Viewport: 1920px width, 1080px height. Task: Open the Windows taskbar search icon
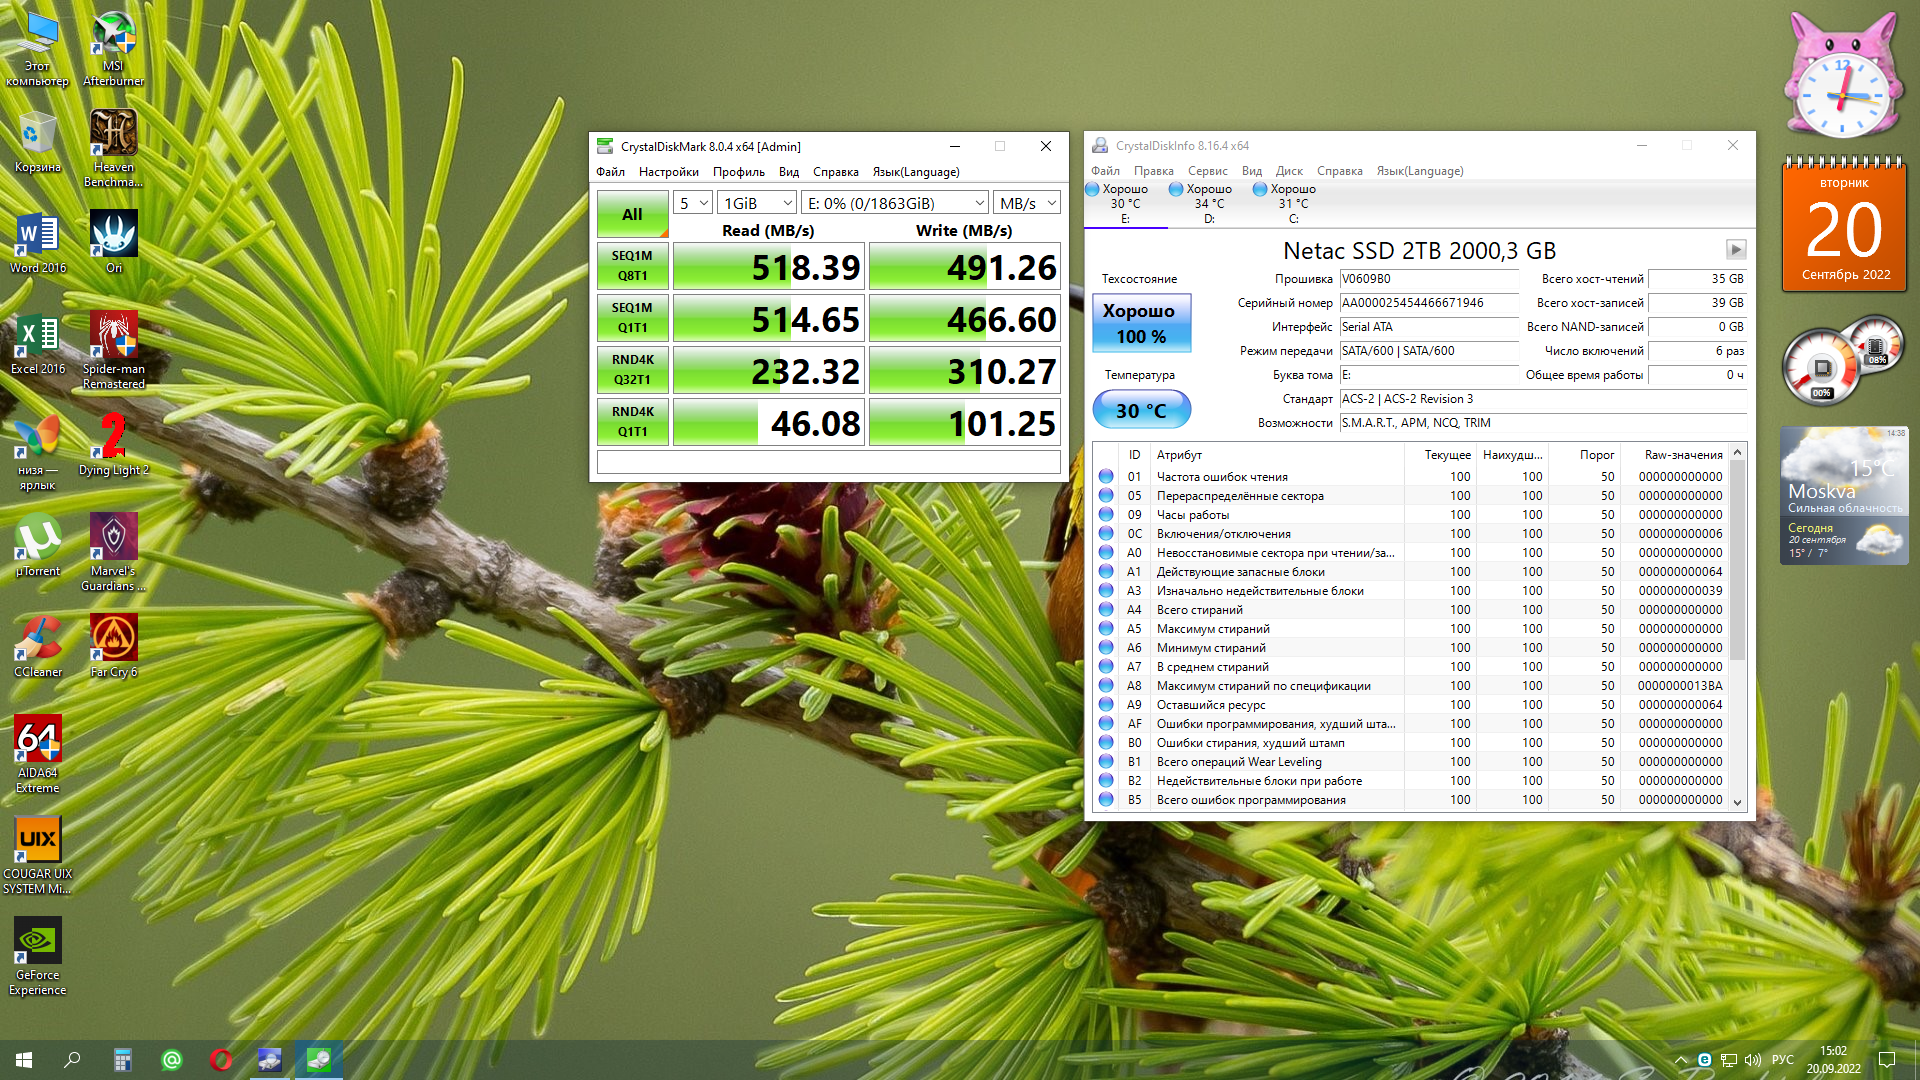72,1060
